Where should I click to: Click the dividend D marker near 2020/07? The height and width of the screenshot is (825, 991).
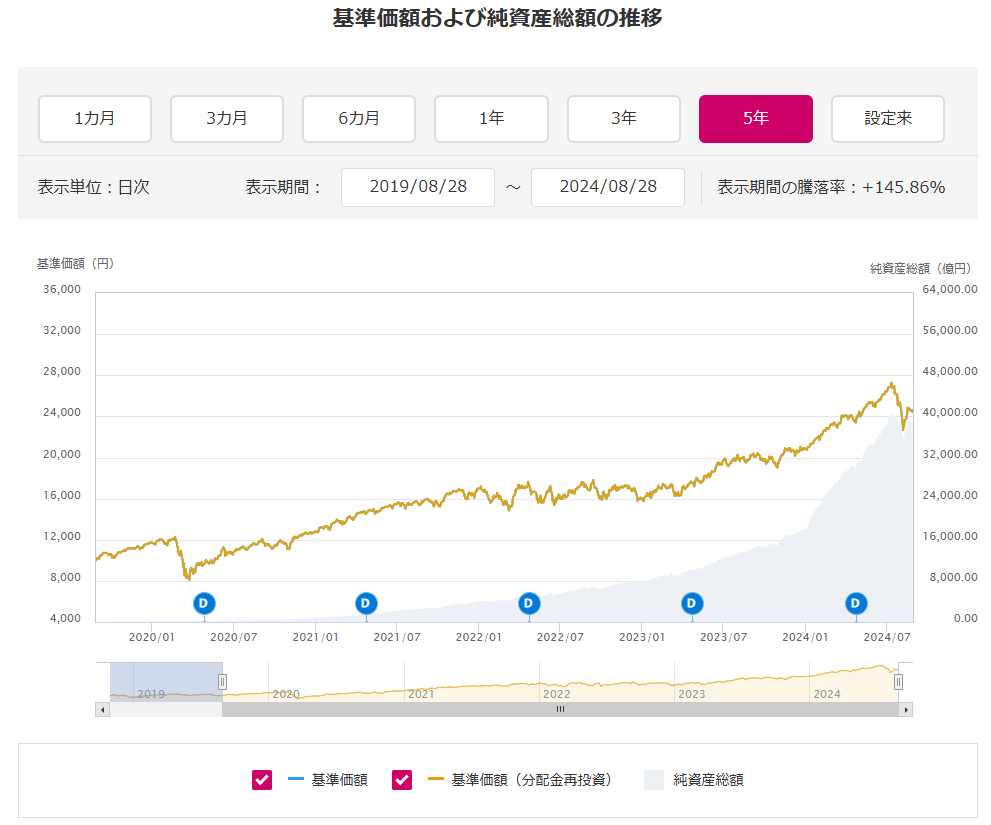click(x=204, y=603)
